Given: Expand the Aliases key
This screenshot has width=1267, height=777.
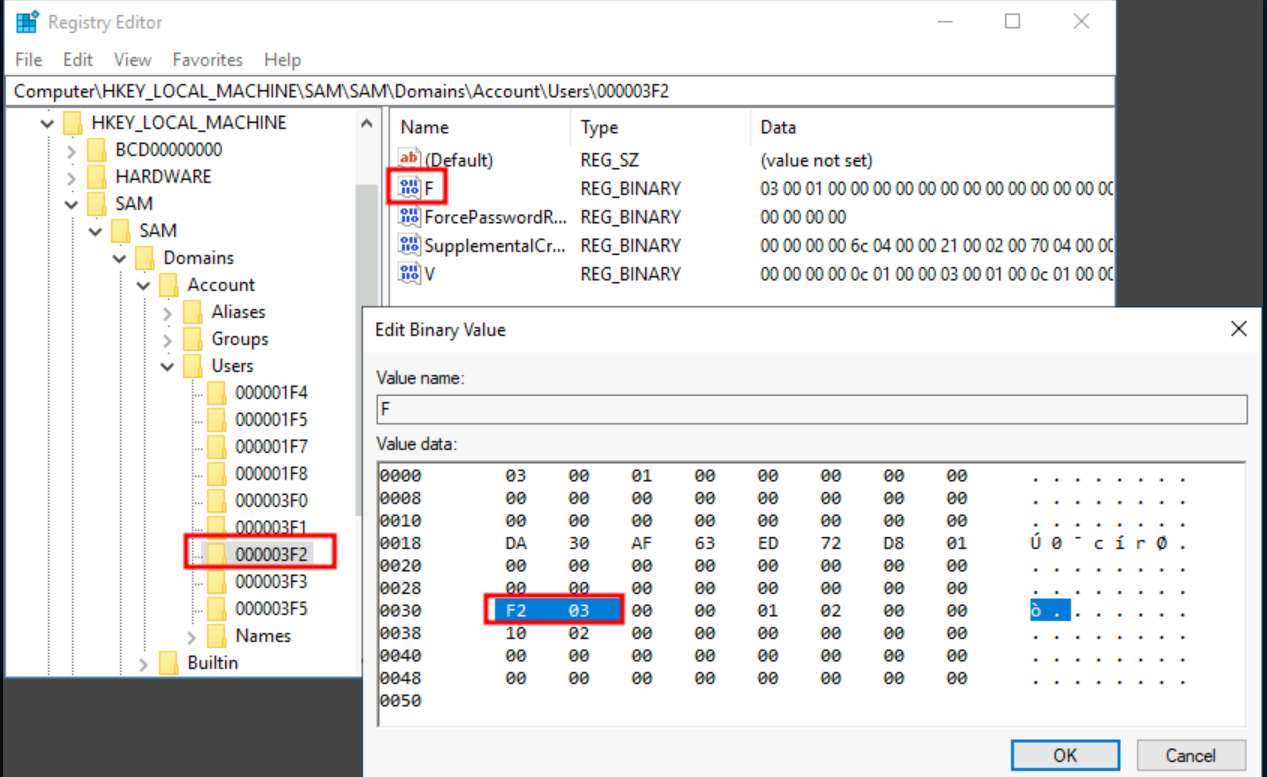Looking at the screenshot, I should tap(167, 313).
